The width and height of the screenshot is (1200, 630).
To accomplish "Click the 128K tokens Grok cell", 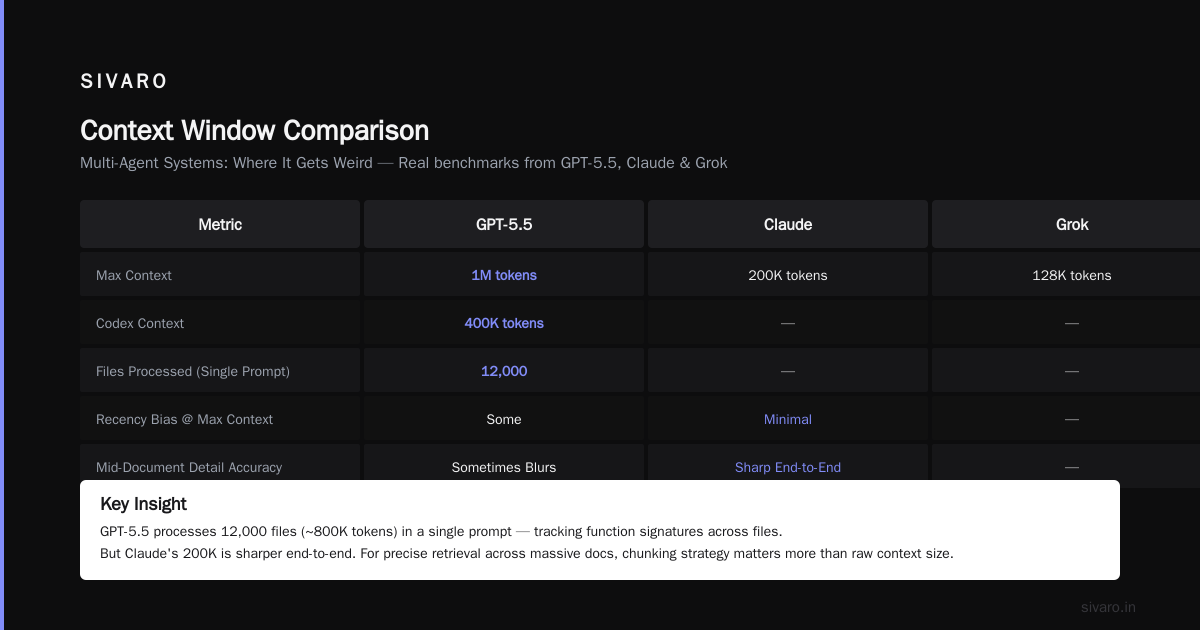I will click(1072, 275).
